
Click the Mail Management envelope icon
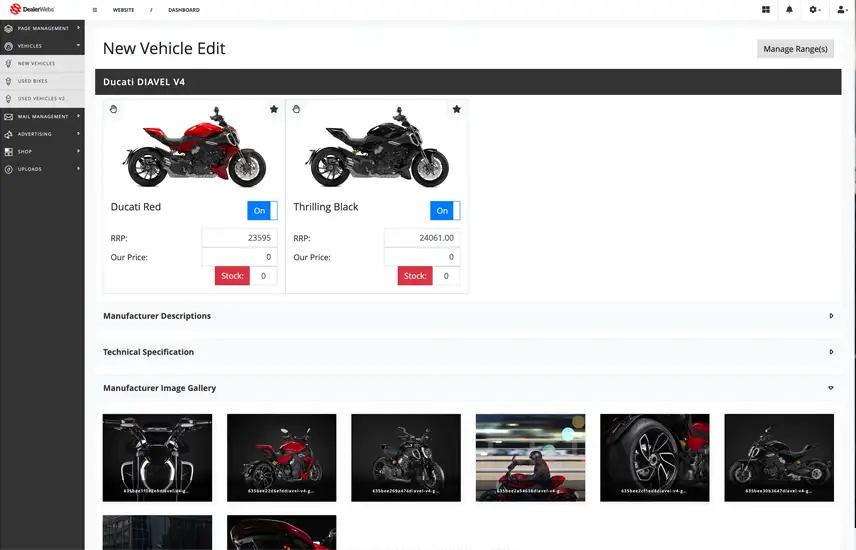pos(8,116)
